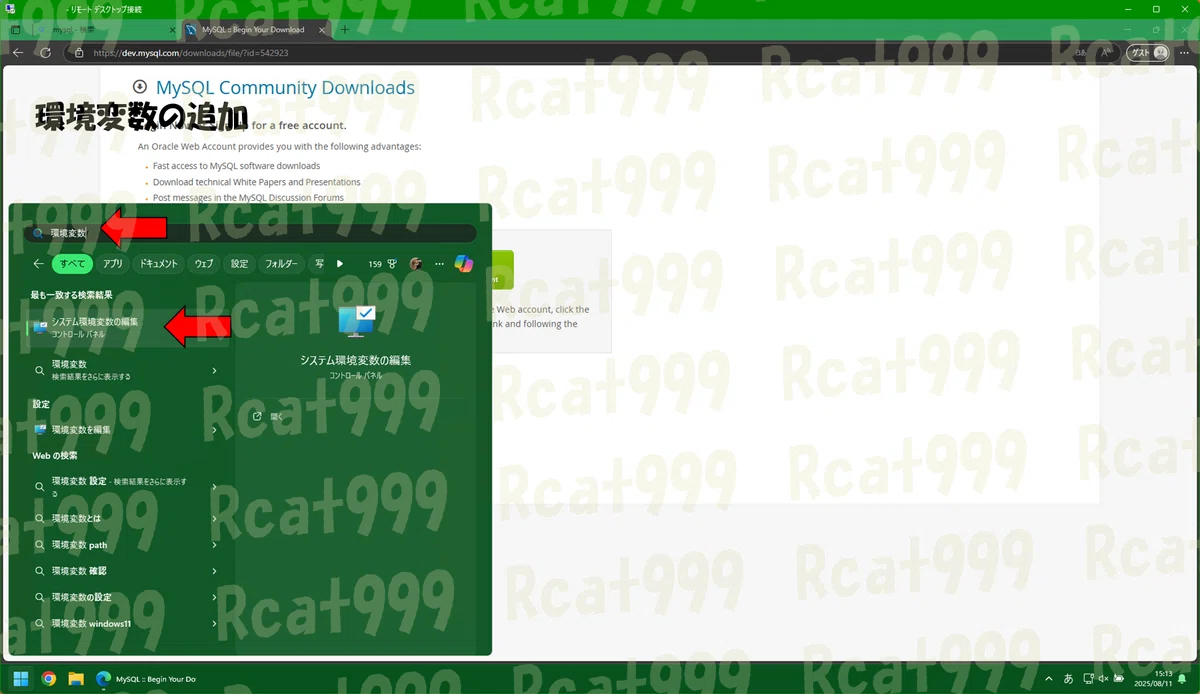
Task: Open web suggestion 環境変数 確認
Action: point(127,571)
